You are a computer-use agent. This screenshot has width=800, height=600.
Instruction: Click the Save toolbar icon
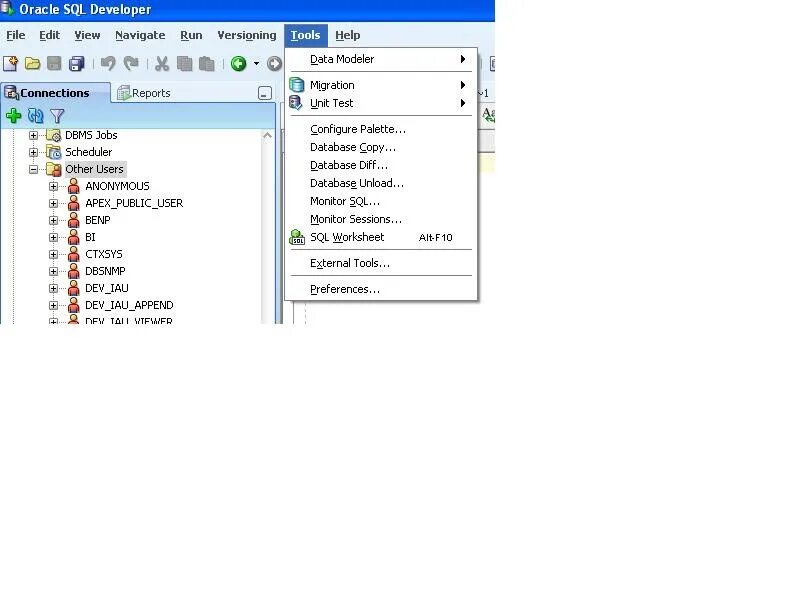click(54, 64)
